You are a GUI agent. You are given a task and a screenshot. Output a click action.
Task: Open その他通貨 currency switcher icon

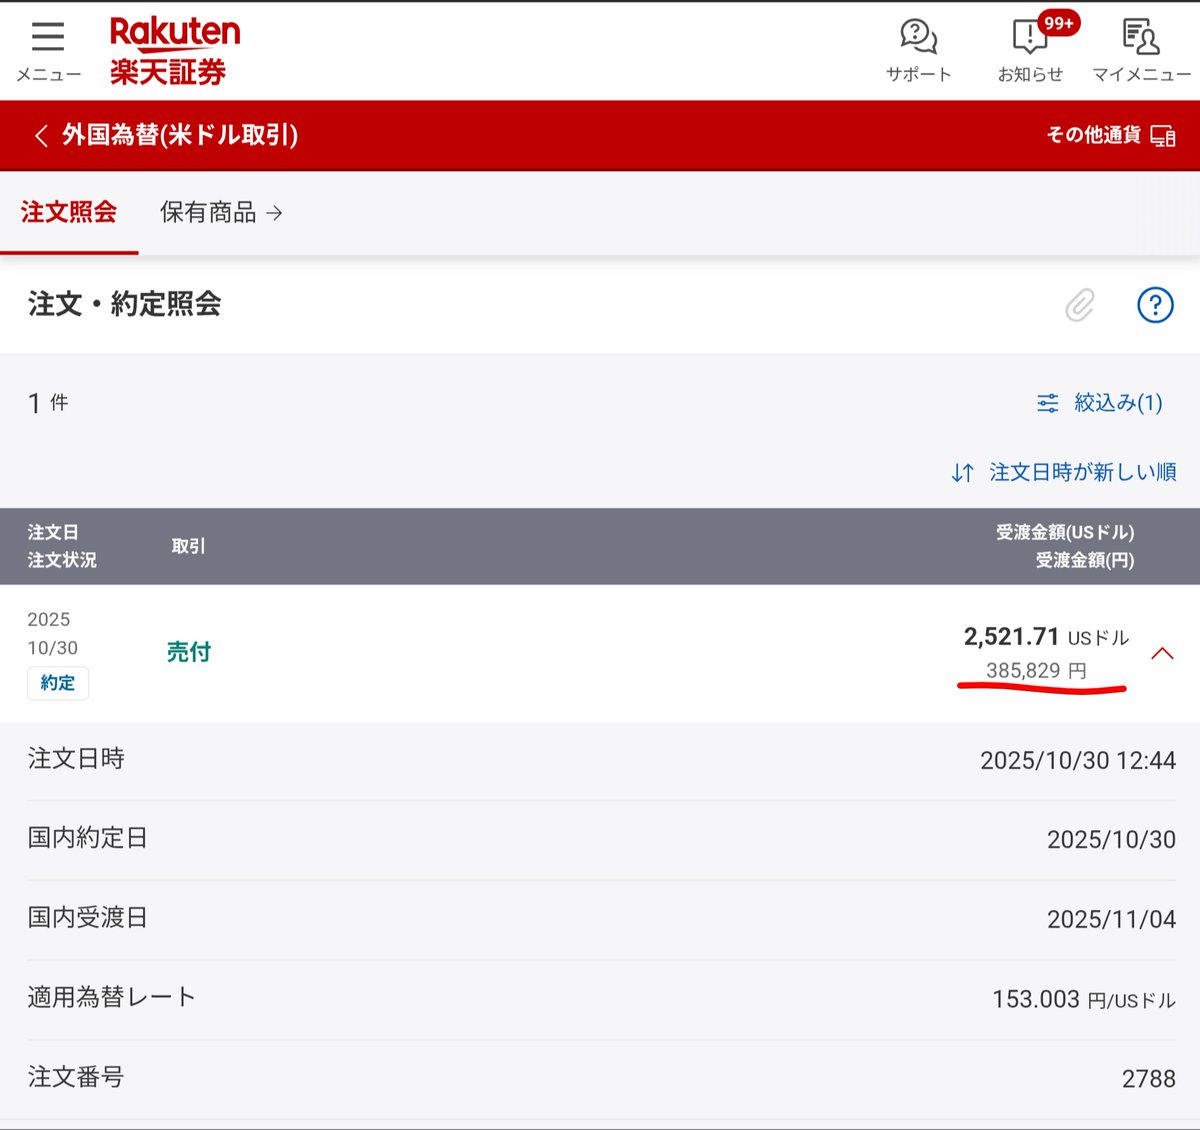[1163, 135]
